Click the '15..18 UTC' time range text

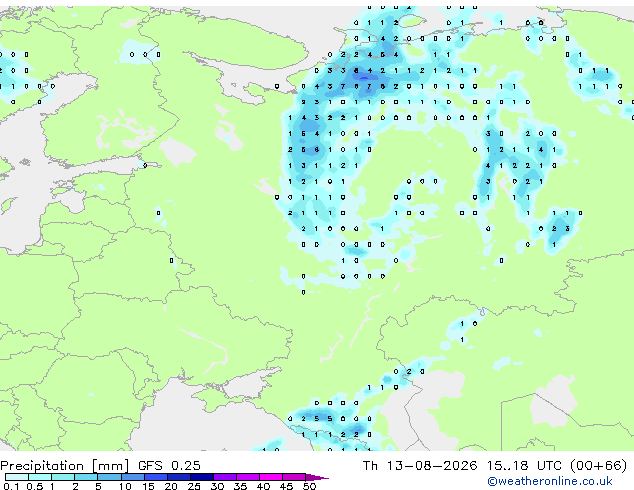pos(525,466)
